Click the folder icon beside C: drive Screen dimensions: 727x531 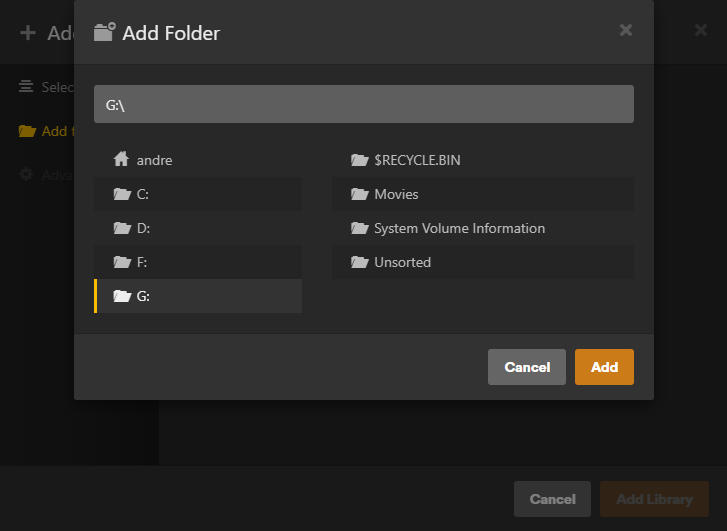coord(122,194)
